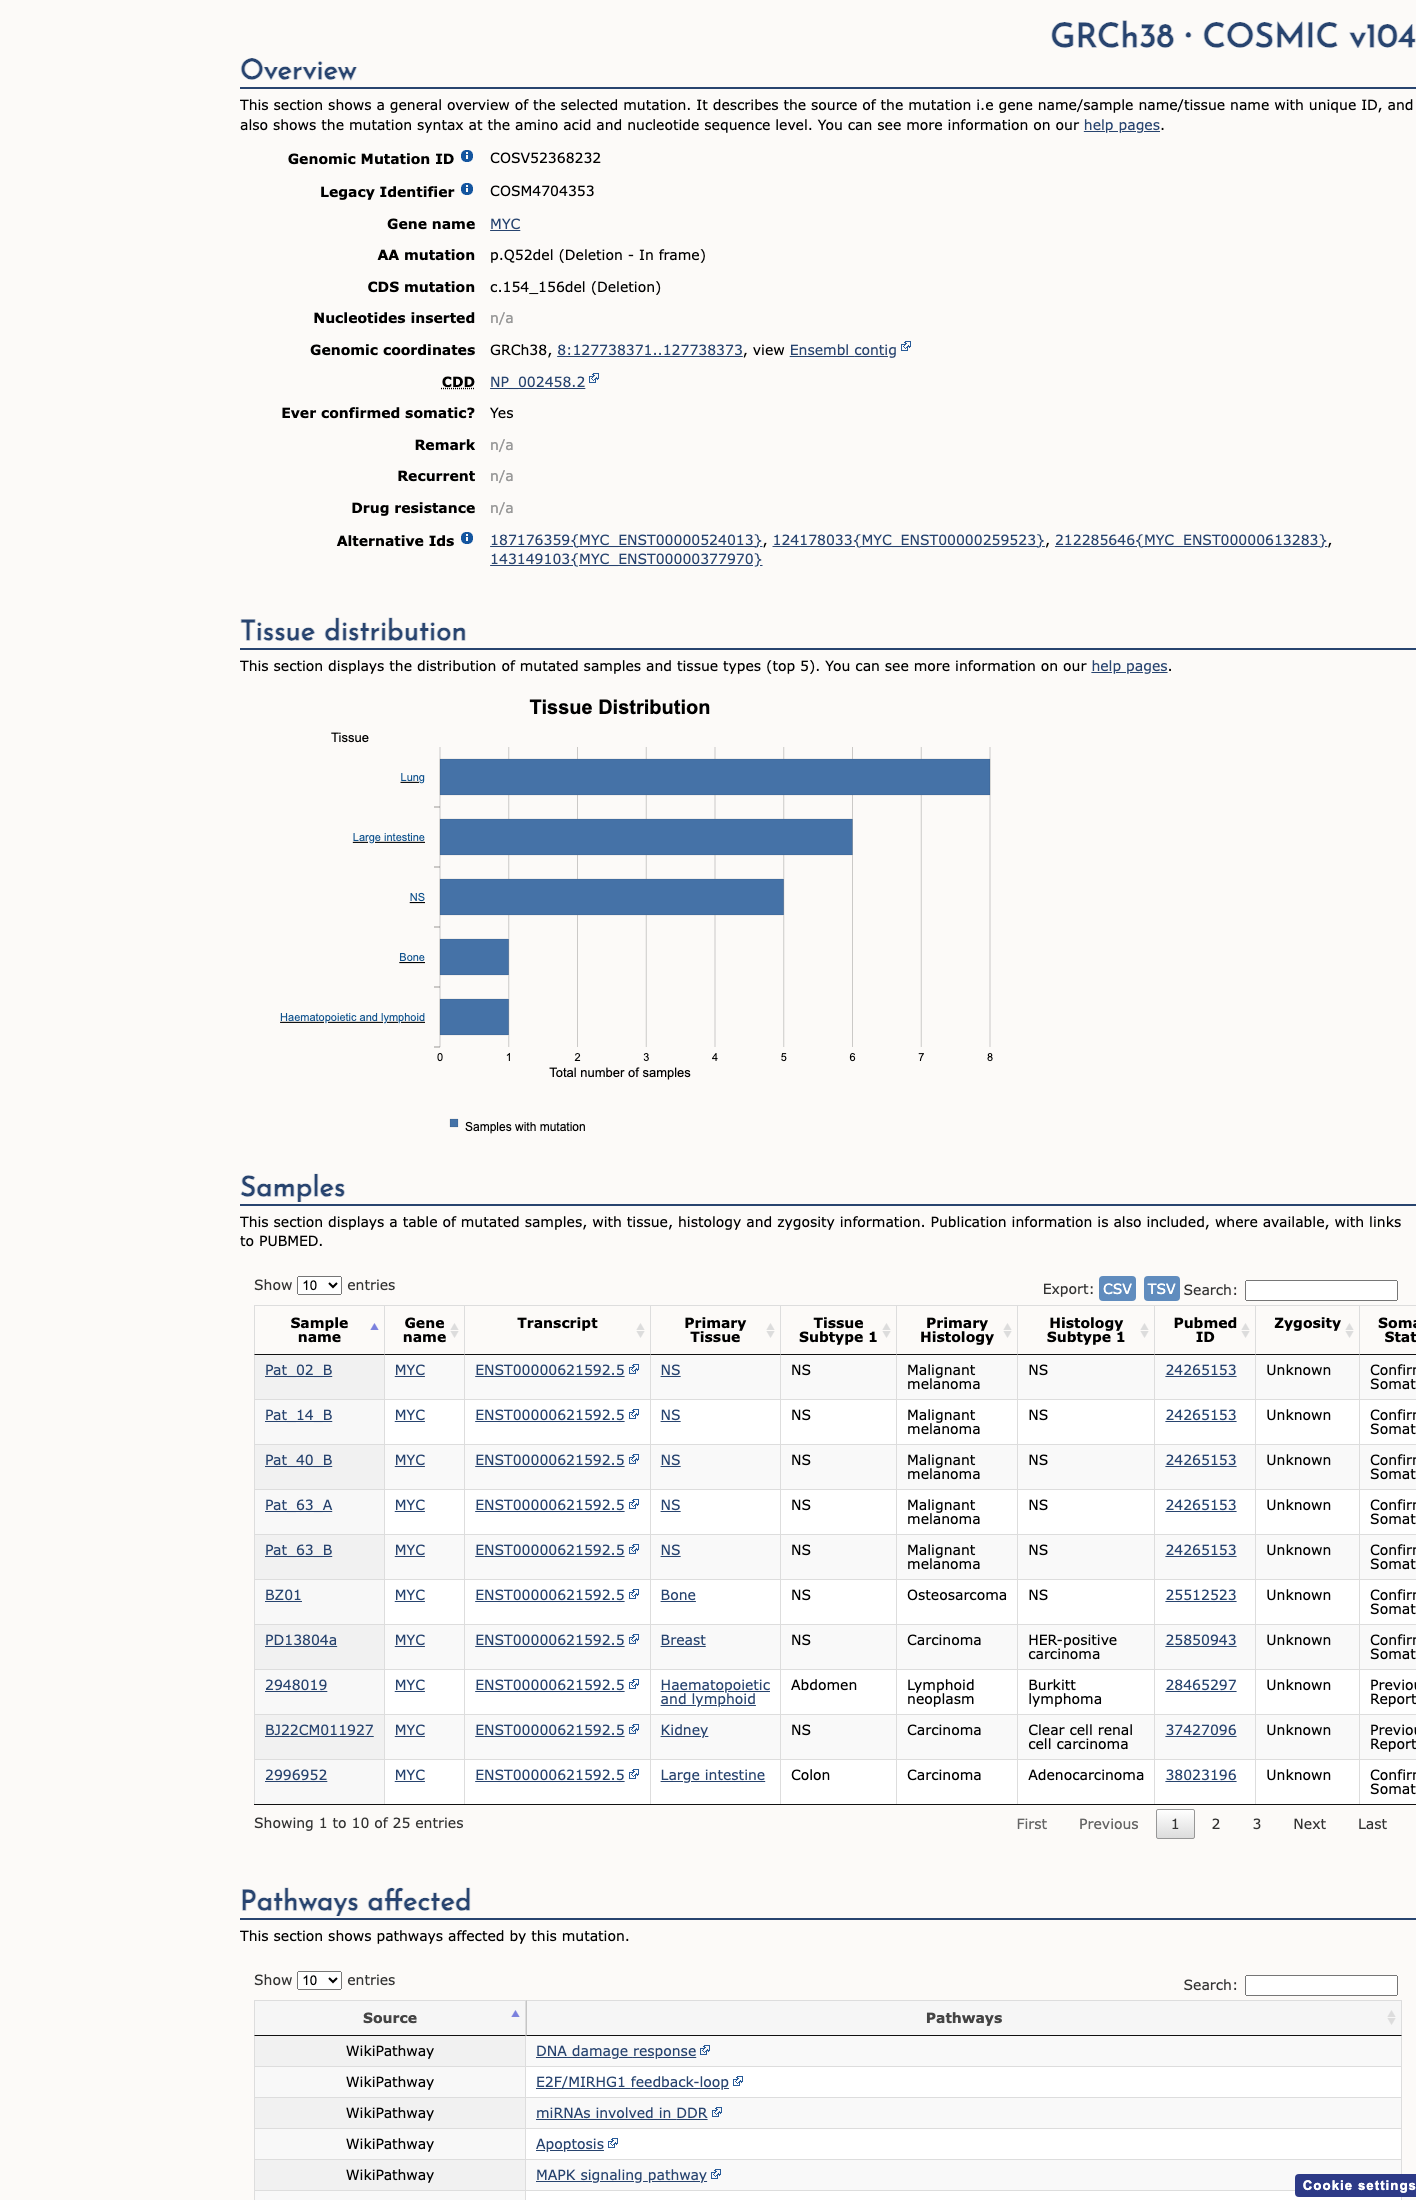The image size is (1416, 2200).
Task: Click external link icon in BZ01 transcript row
Action: click(634, 1595)
